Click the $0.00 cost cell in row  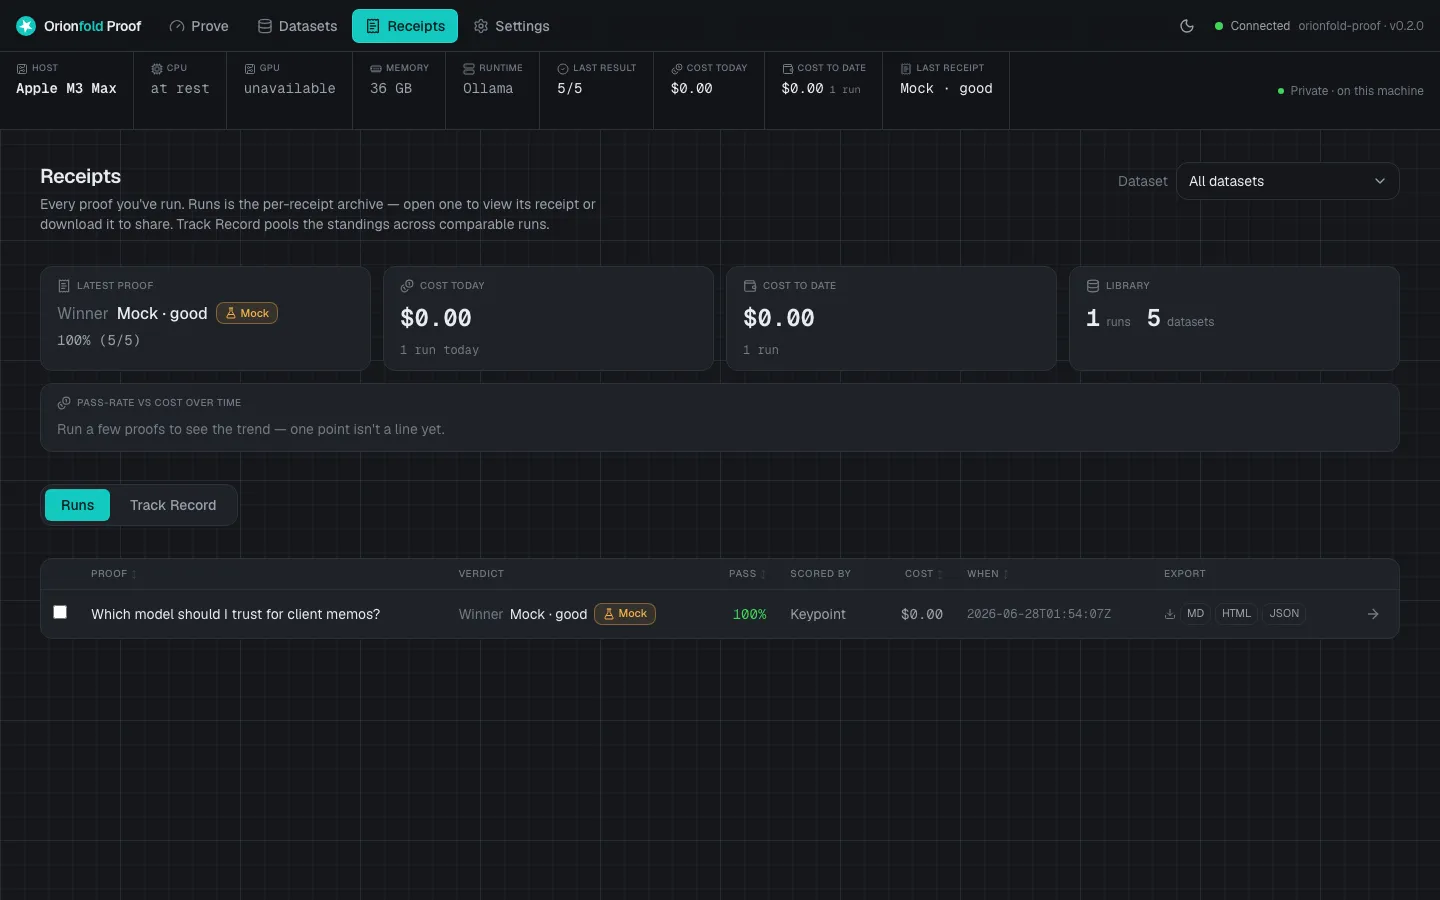[x=922, y=614]
